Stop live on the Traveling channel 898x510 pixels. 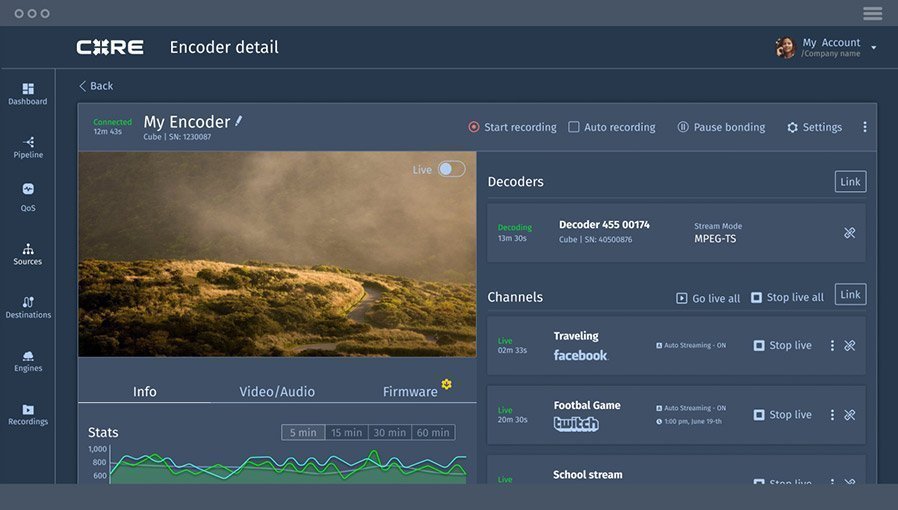pos(782,345)
